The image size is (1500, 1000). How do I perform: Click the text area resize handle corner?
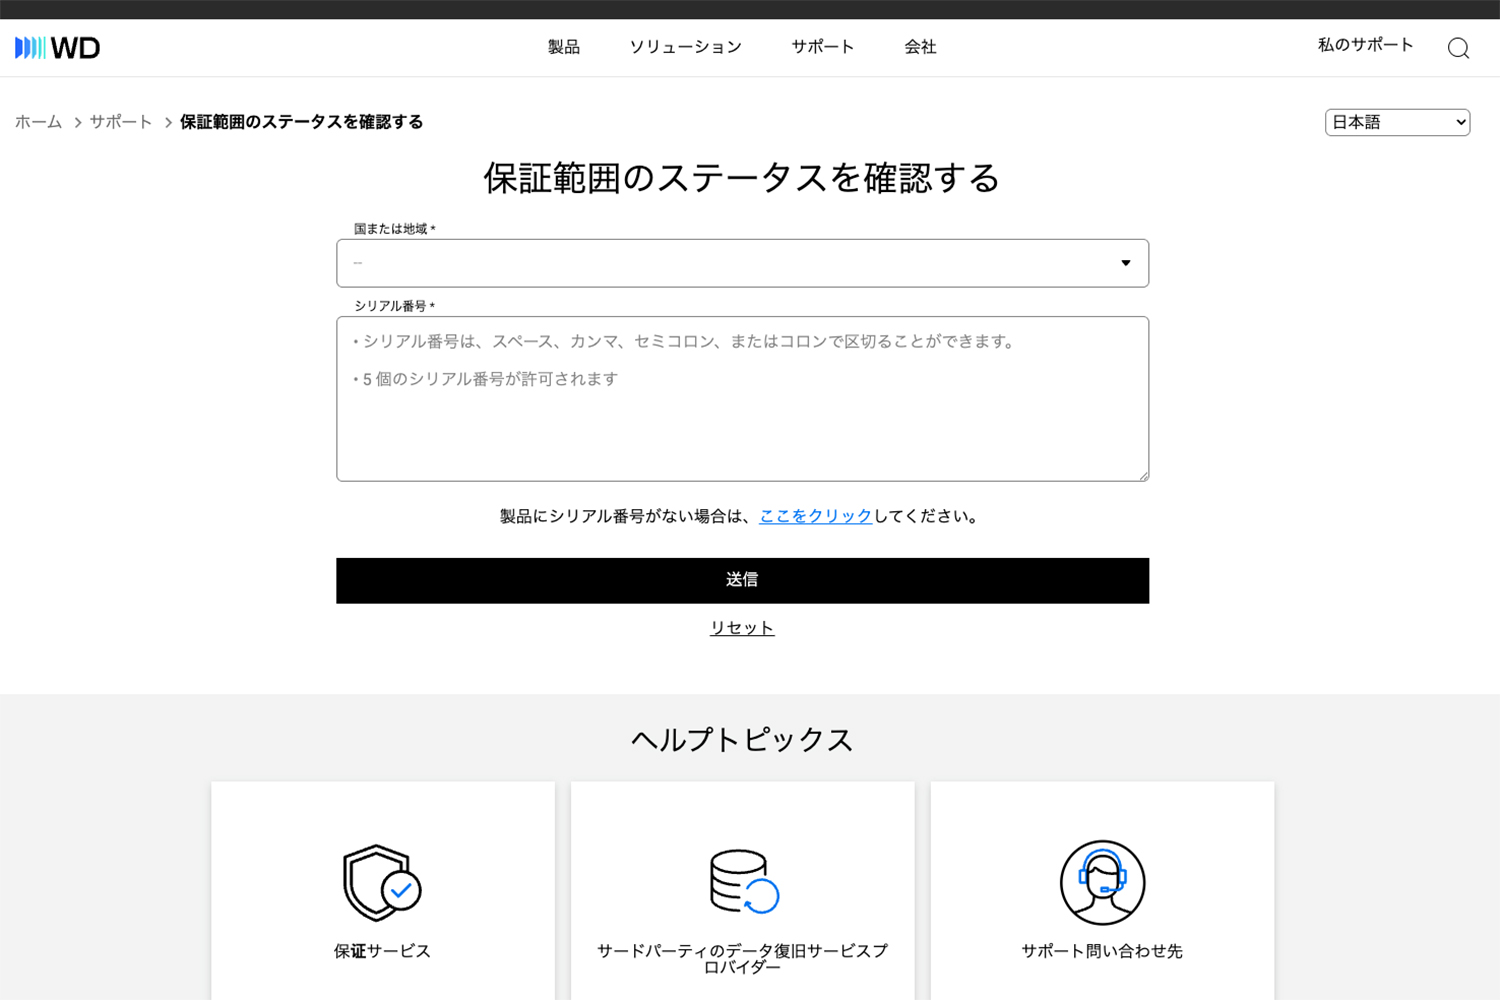(1143, 476)
